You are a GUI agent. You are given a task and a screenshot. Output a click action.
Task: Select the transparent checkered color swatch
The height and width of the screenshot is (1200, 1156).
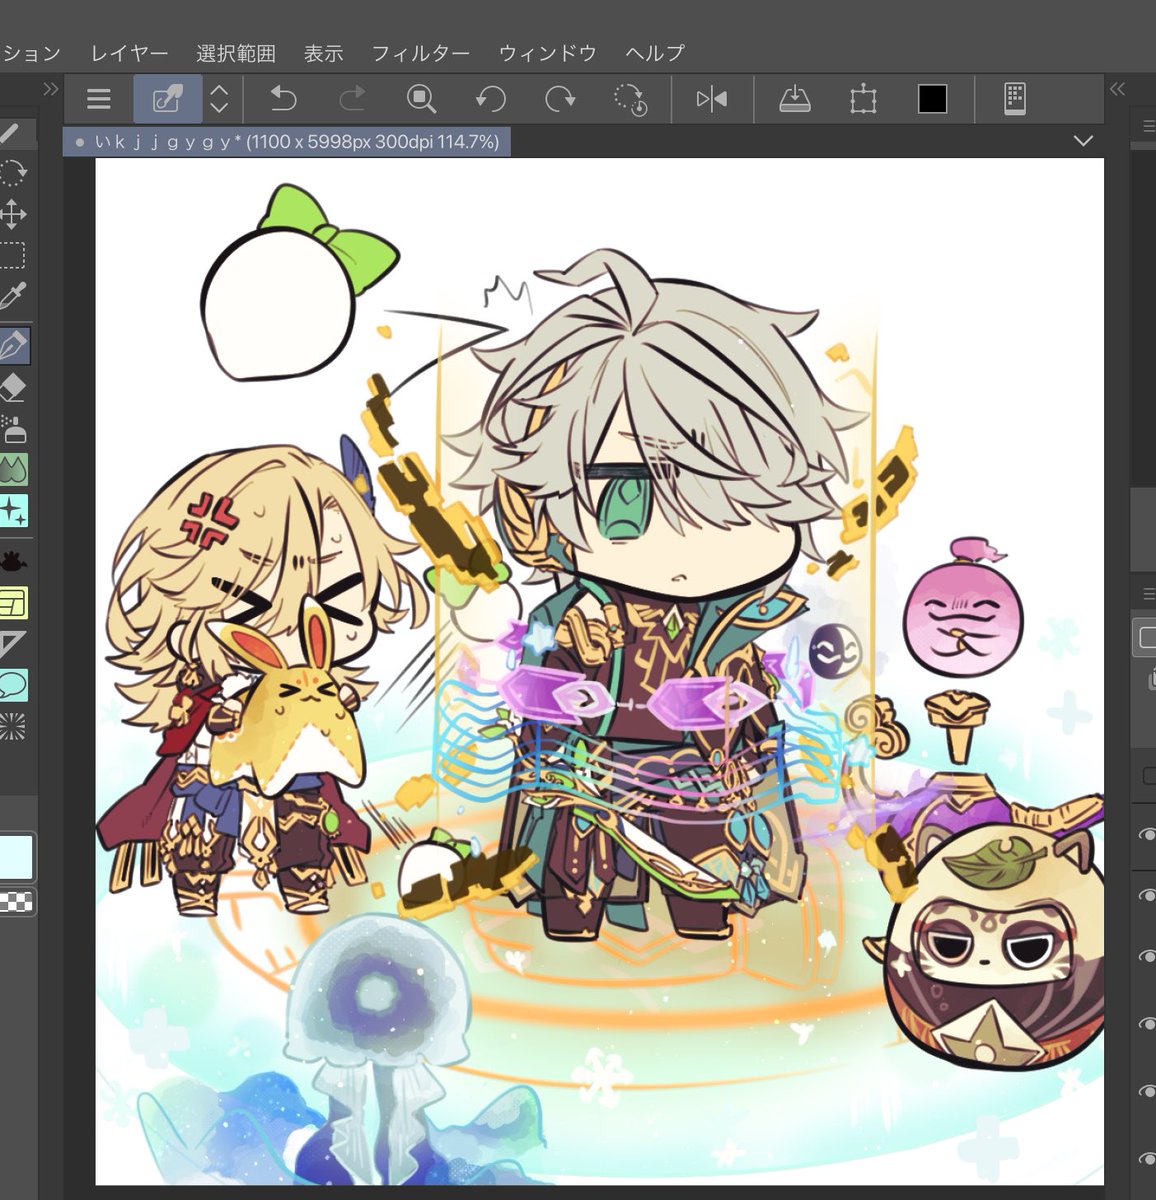(16, 902)
